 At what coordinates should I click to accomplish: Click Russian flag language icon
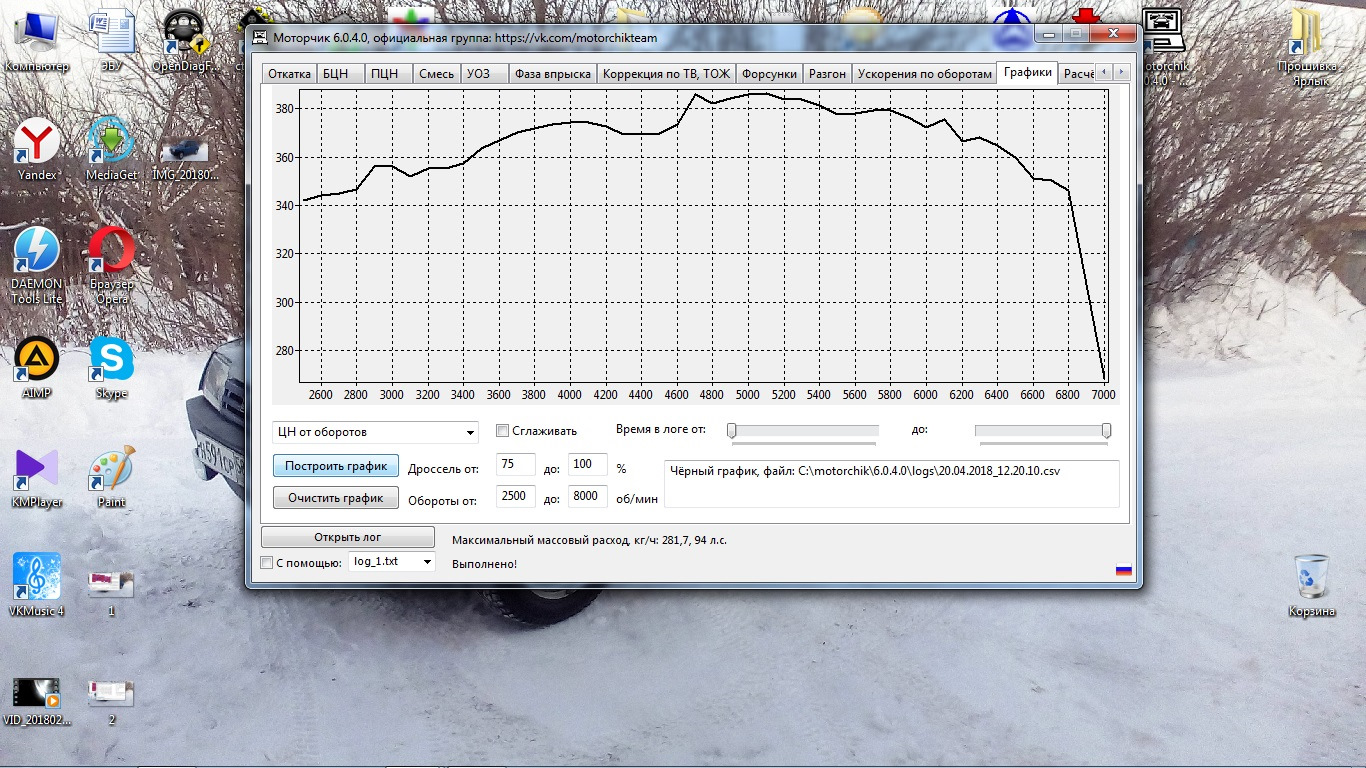pyautogui.click(x=1123, y=570)
